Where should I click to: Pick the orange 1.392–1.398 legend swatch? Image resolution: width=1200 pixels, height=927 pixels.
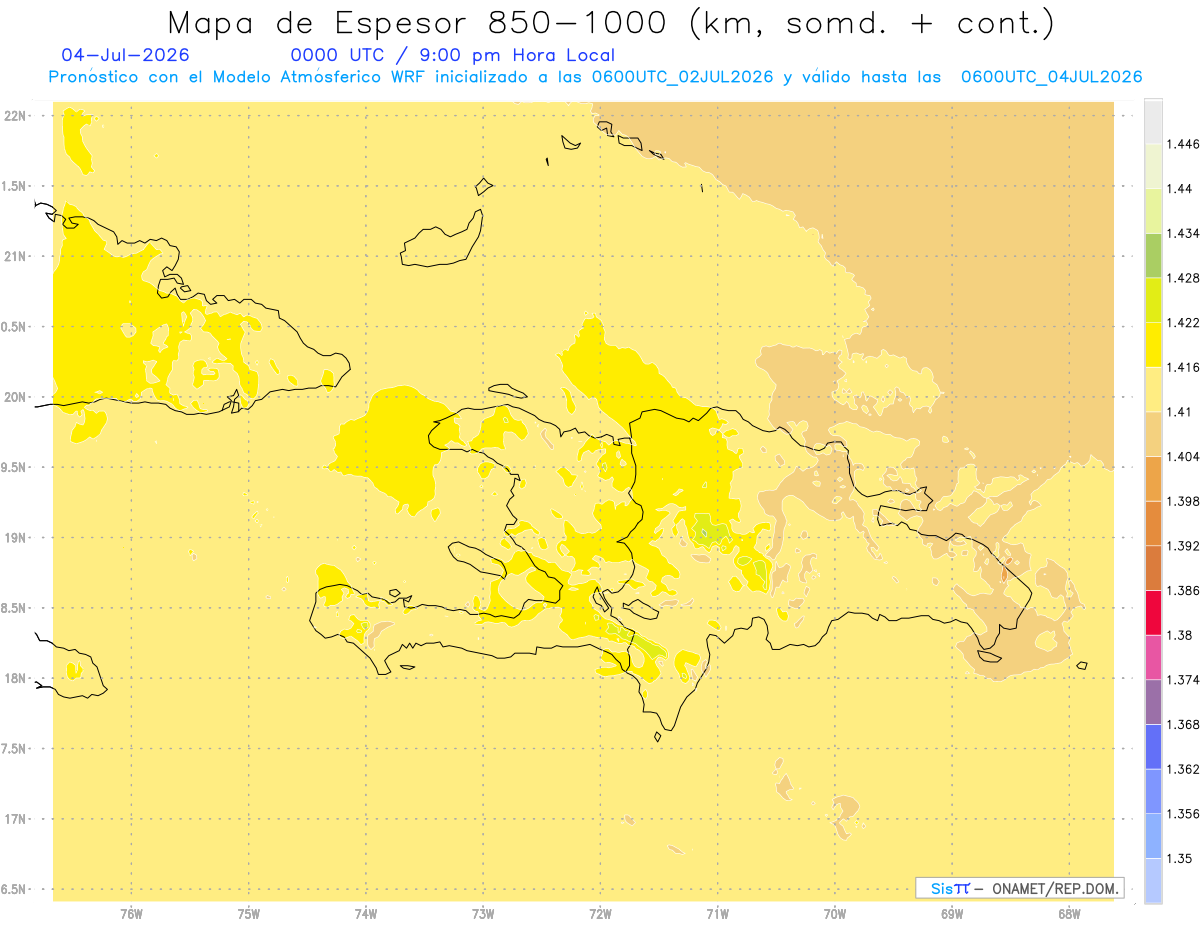pyautogui.click(x=1153, y=523)
